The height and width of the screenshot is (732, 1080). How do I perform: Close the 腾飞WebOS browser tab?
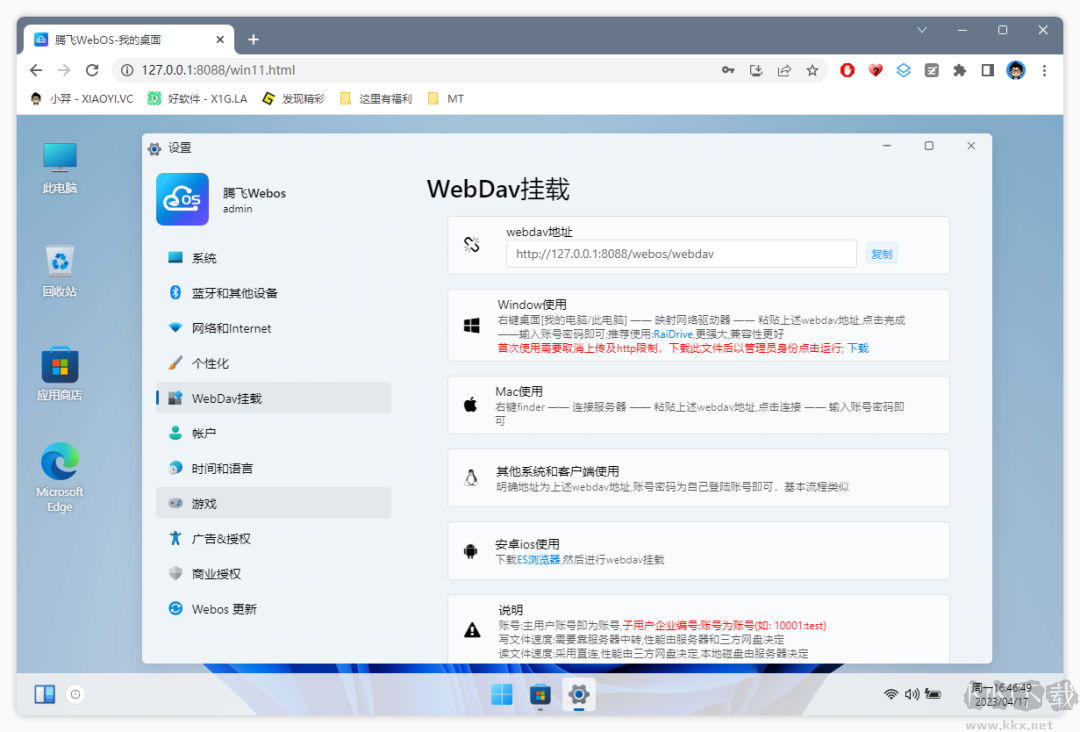coord(220,40)
